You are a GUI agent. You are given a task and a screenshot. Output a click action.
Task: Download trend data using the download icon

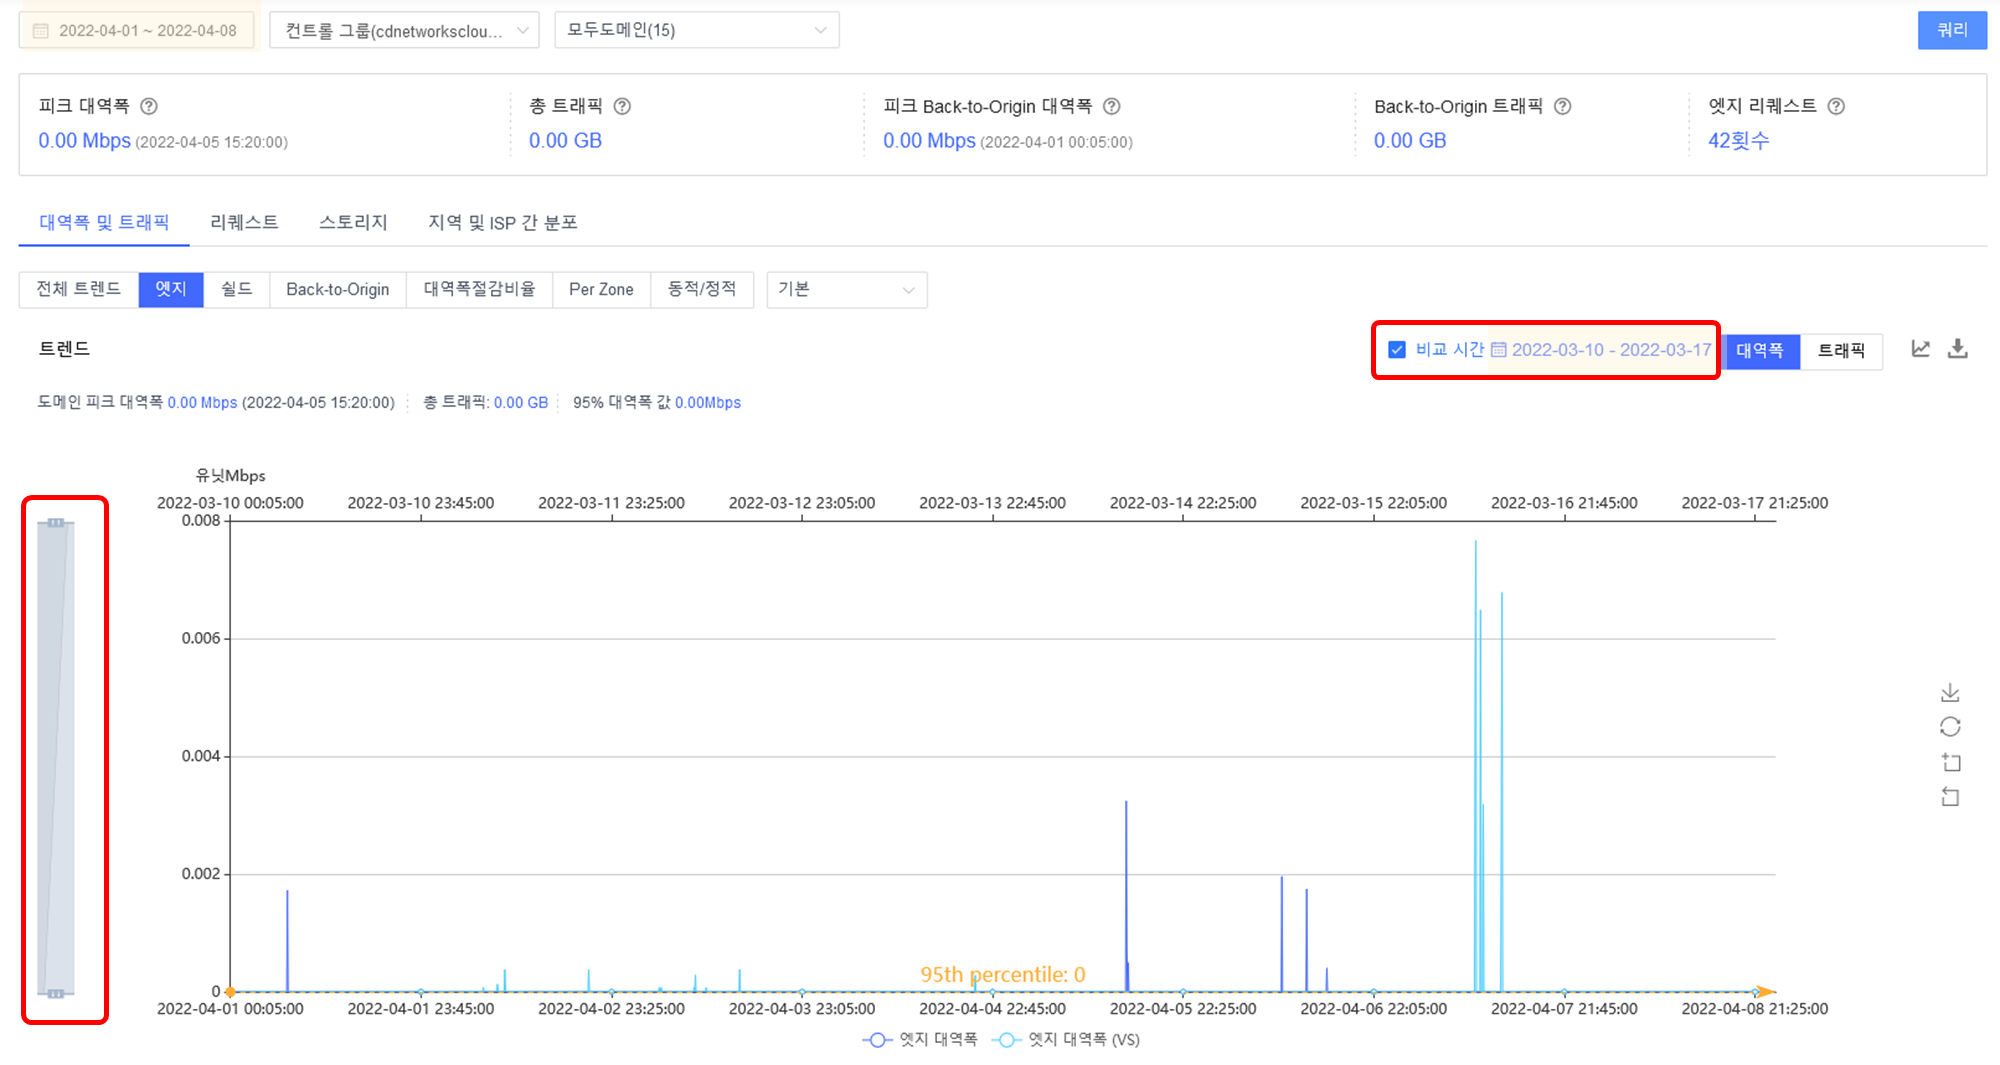1958,349
